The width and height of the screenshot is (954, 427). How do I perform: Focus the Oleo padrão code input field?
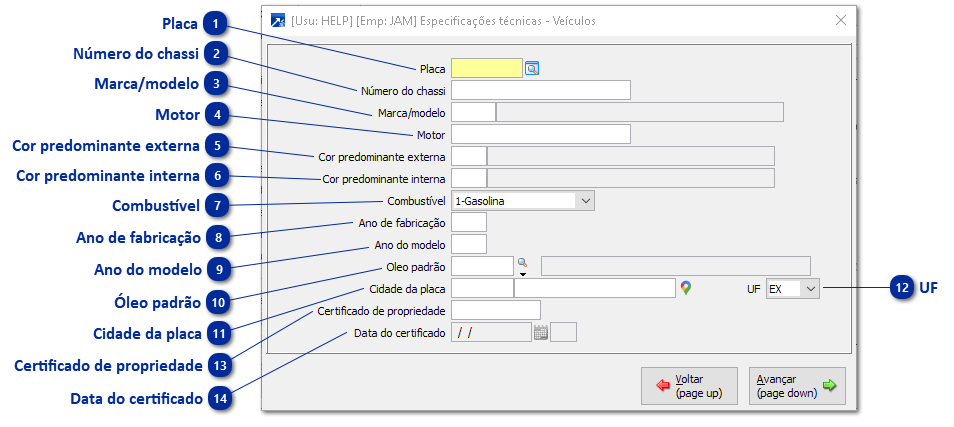pyautogui.click(x=482, y=266)
